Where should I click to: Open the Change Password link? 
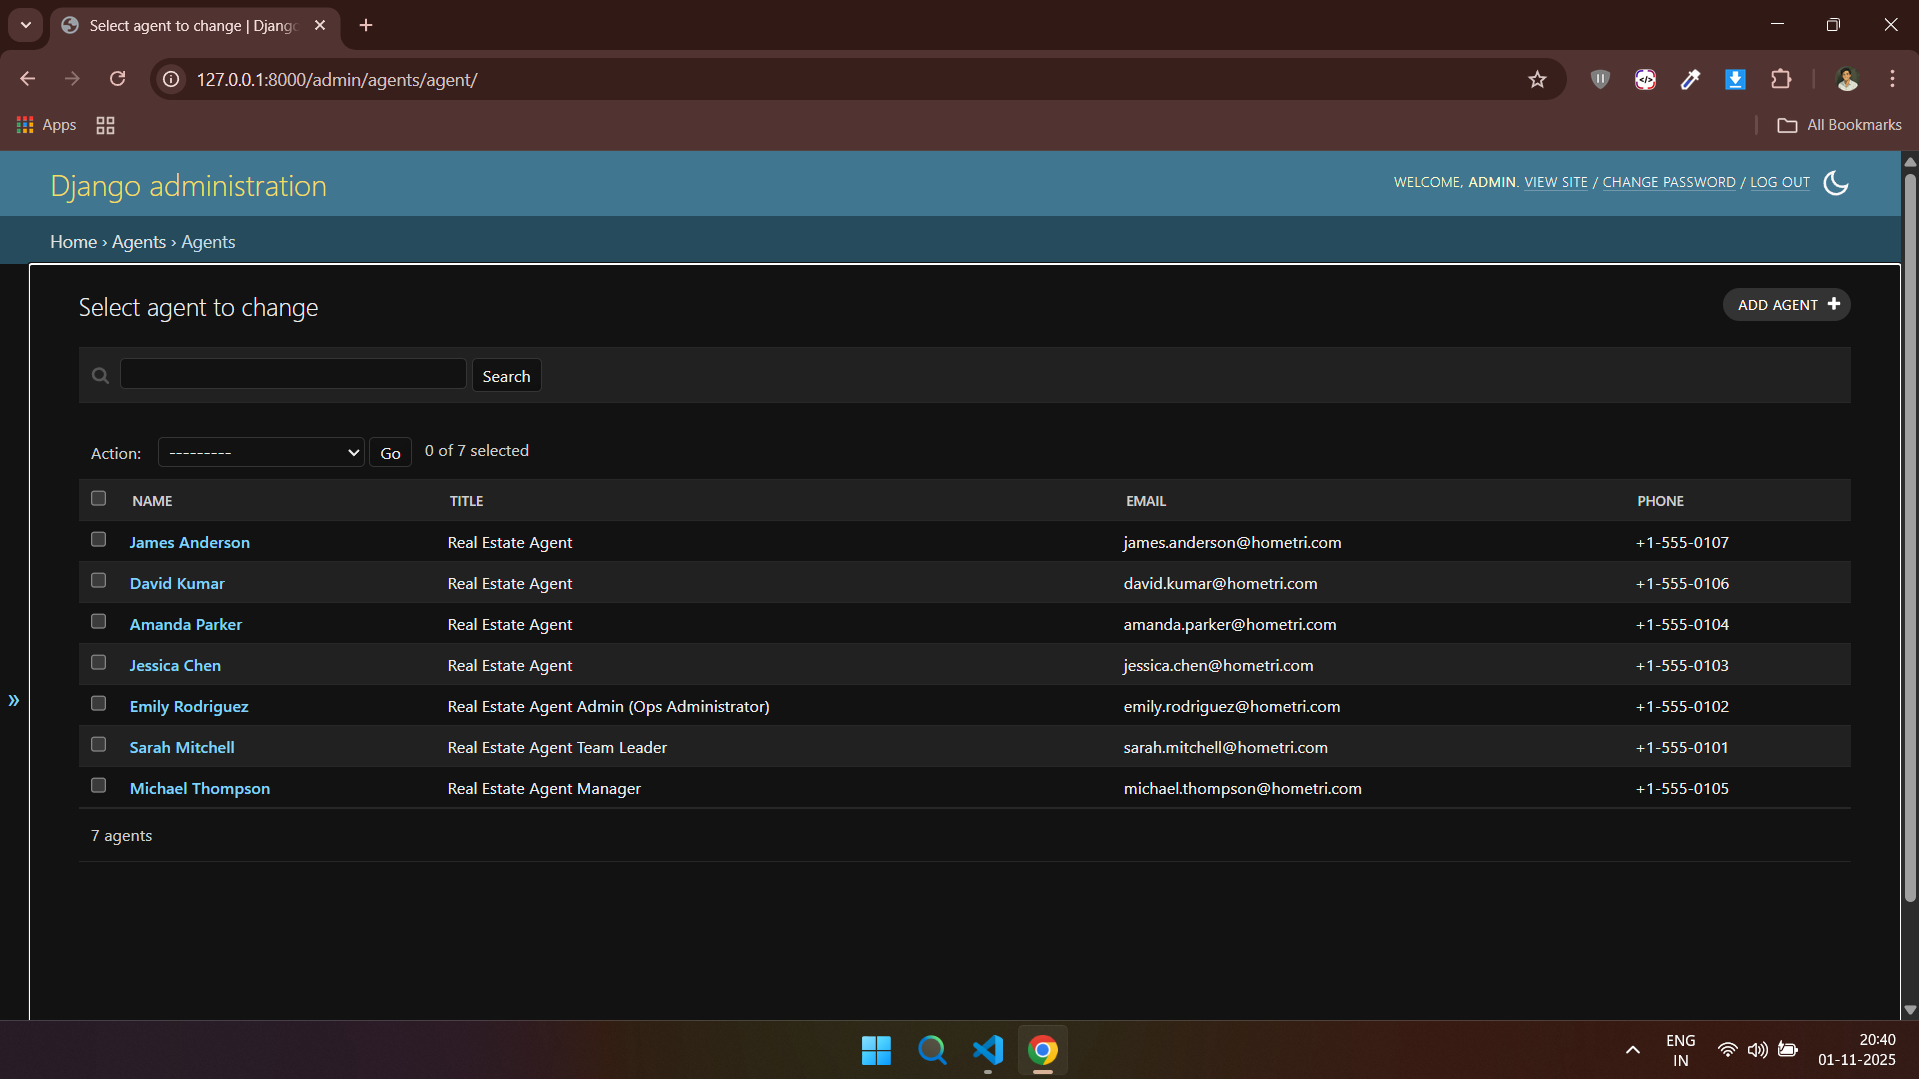(x=1669, y=182)
